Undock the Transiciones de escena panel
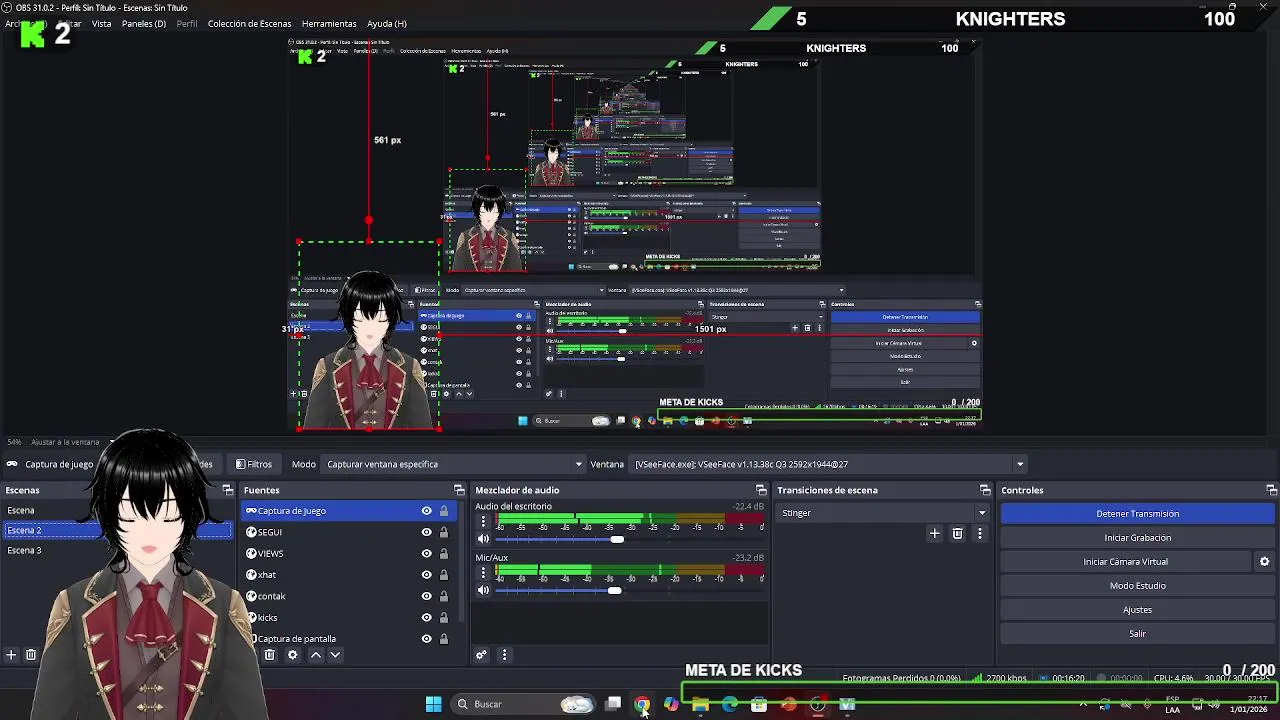This screenshot has width=1280, height=720. (x=985, y=490)
